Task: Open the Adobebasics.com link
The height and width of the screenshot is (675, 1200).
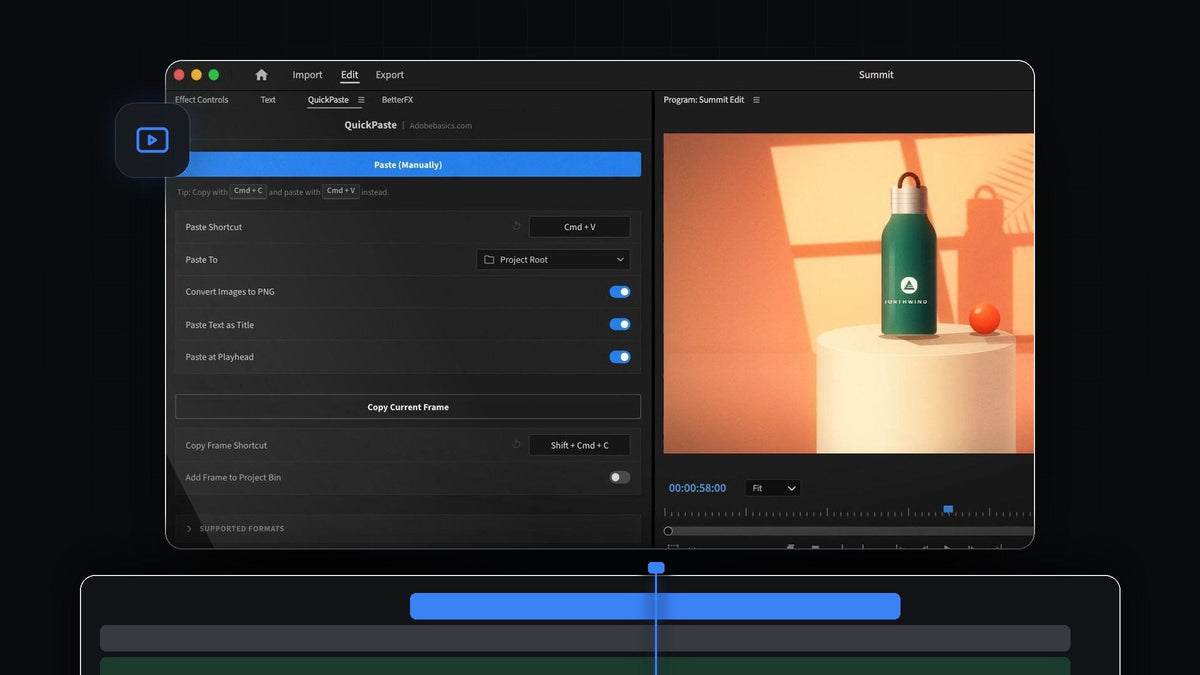Action: 441,126
